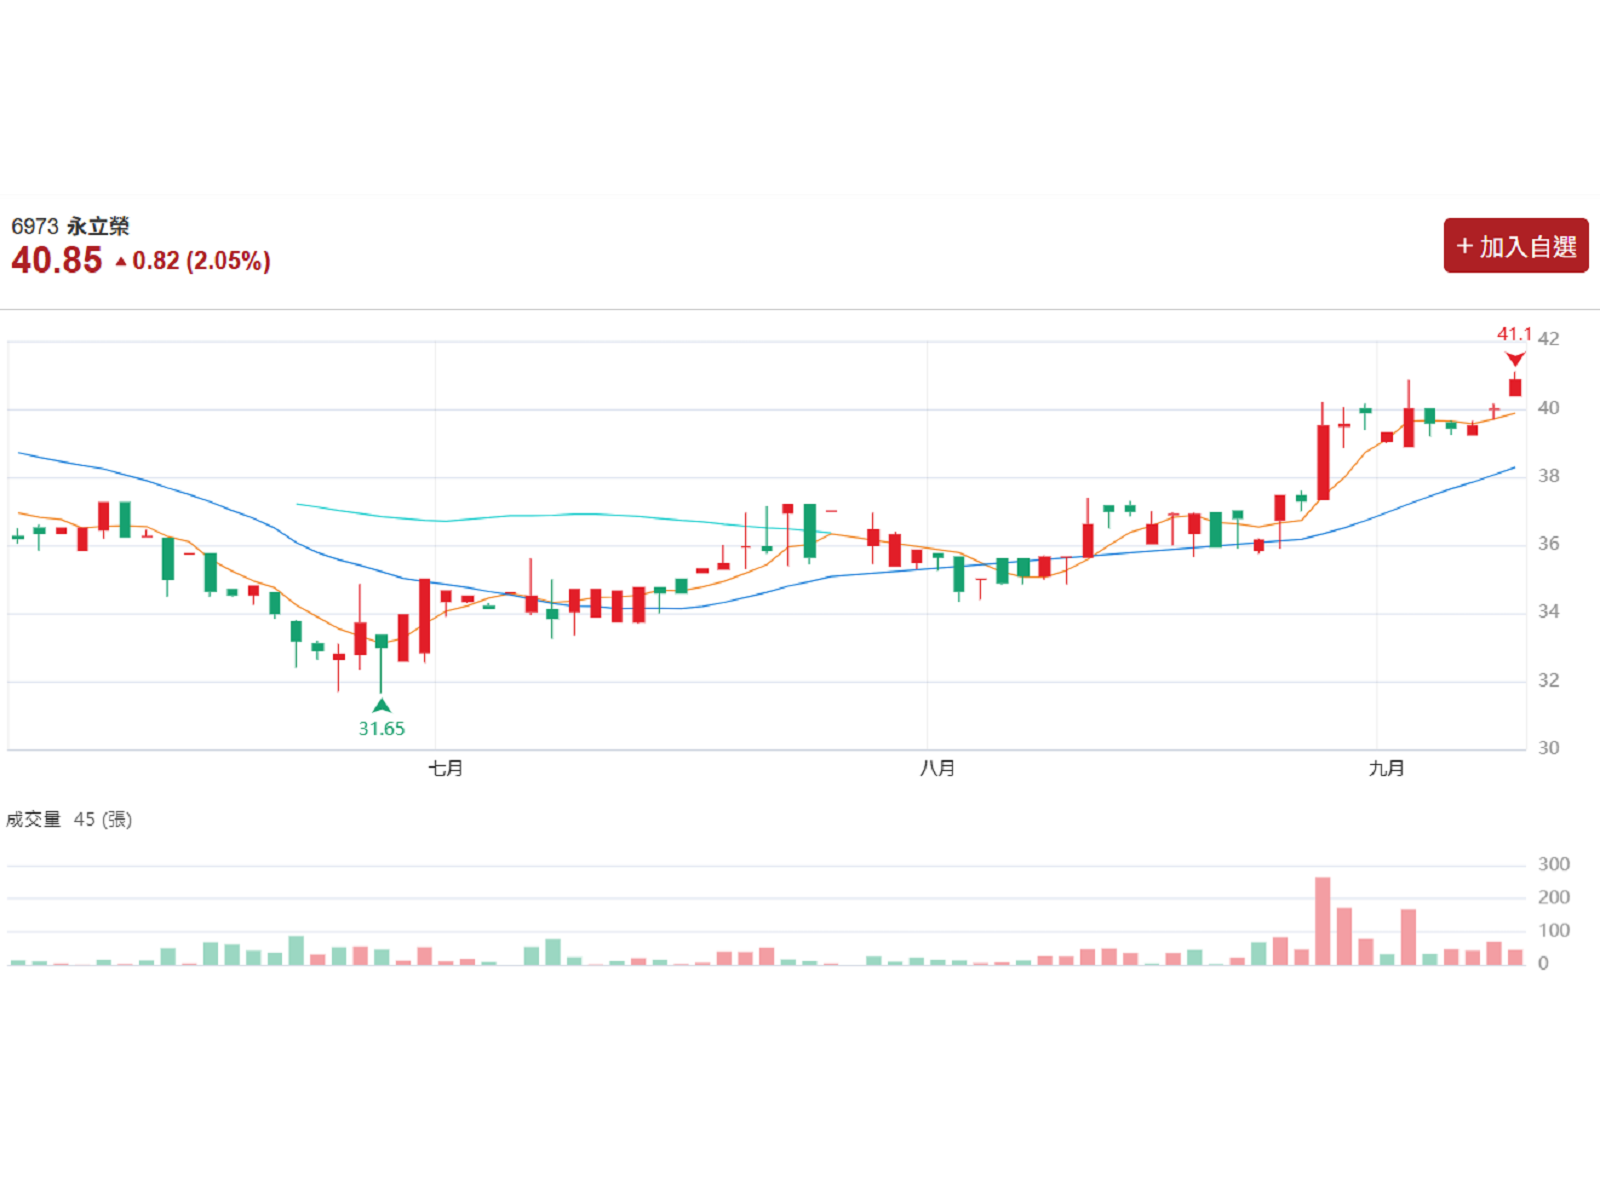Select the 七月 date axis label
This screenshot has width=1600, height=1200.
tap(445, 768)
